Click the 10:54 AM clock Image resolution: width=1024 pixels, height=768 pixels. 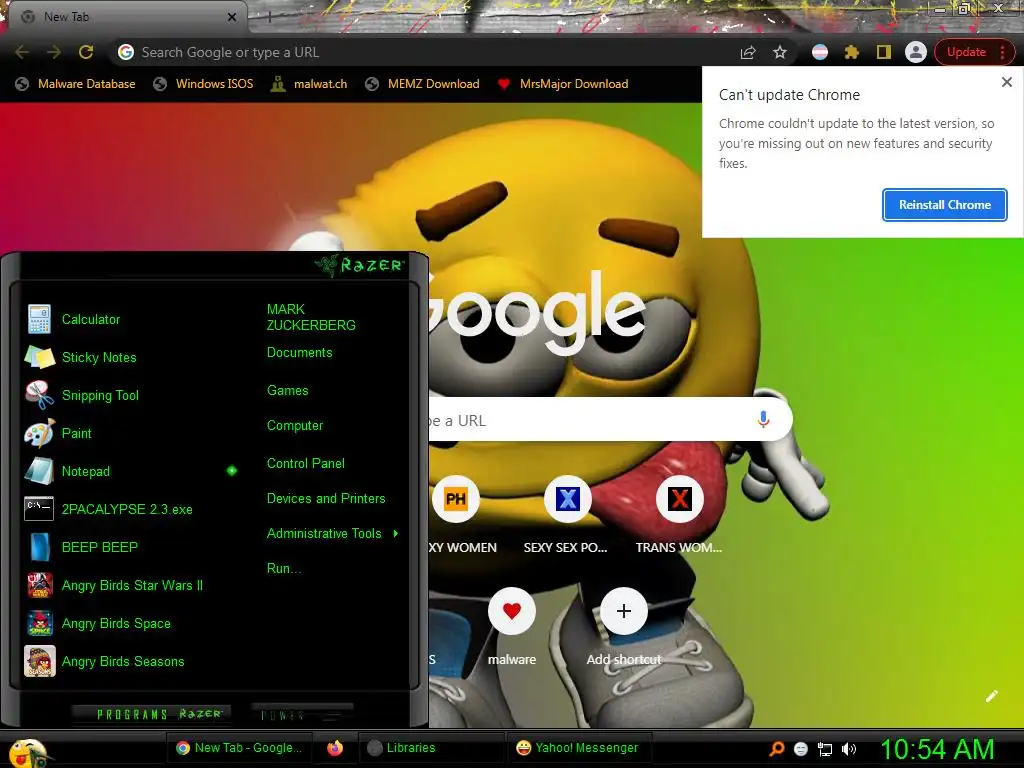(937, 750)
